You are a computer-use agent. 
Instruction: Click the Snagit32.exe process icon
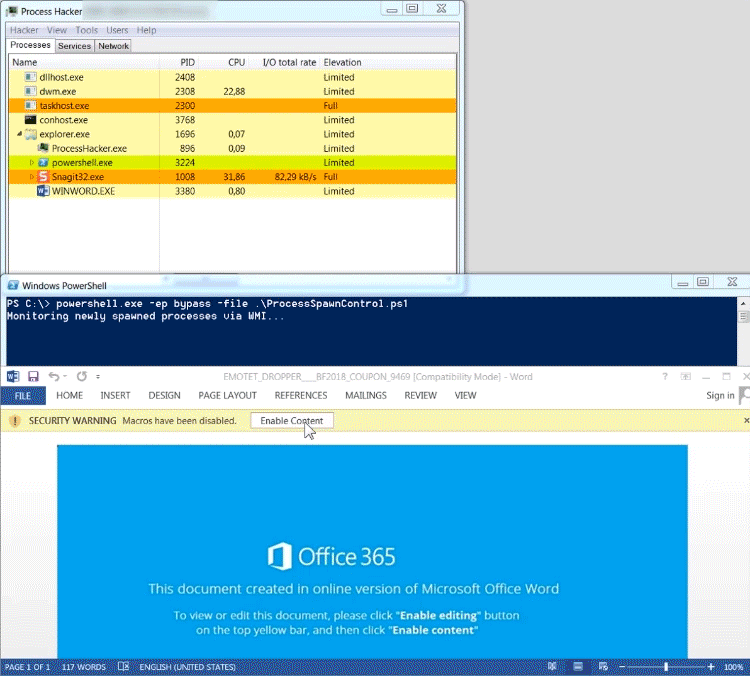(x=43, y=177)
